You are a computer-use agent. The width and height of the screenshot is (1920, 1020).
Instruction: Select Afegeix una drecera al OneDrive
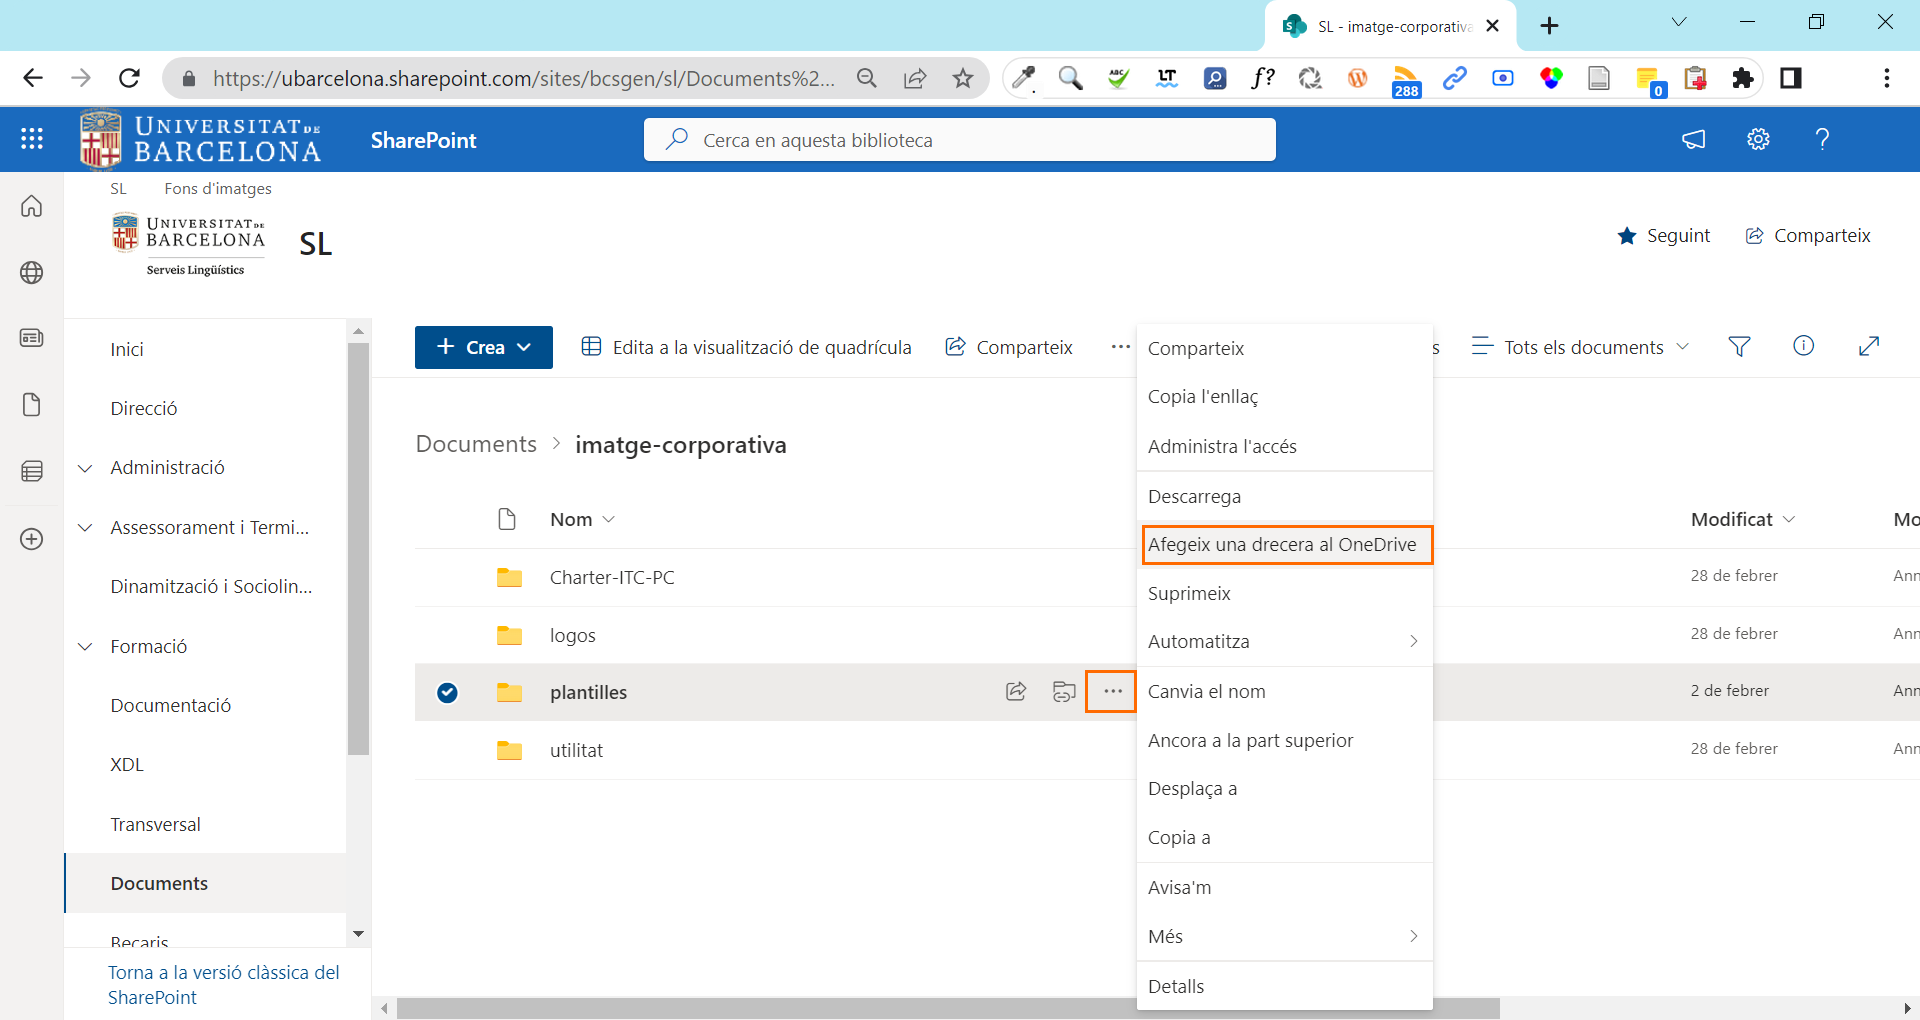point(1284,544)
